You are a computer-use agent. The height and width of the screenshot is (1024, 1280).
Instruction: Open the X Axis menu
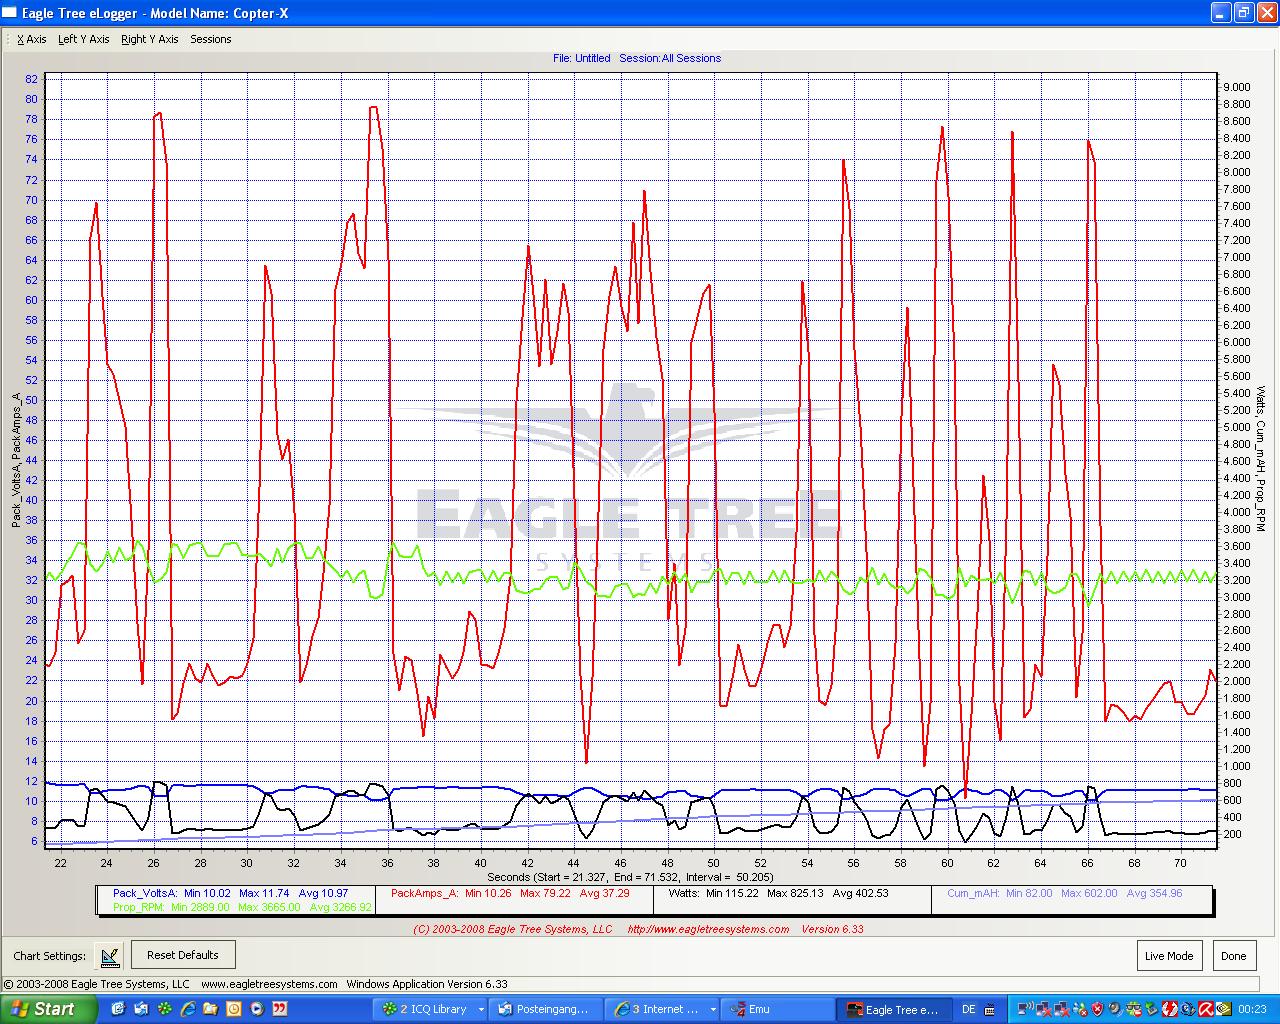31,39
